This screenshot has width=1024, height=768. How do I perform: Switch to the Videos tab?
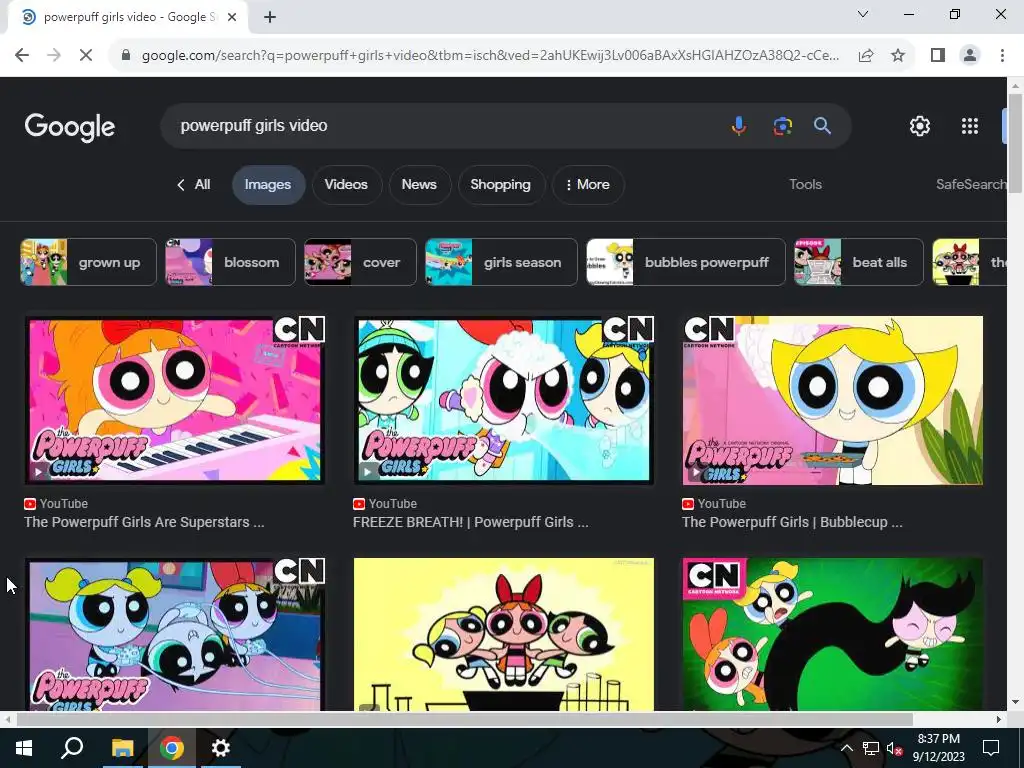pyautogui.click(x=346, y=185)
